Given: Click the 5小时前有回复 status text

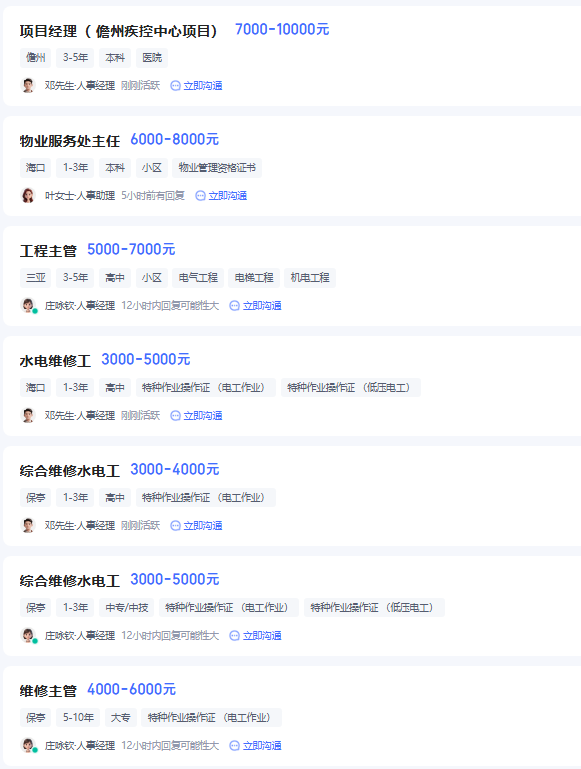Looking at the screenshot, I should (153, 195).
